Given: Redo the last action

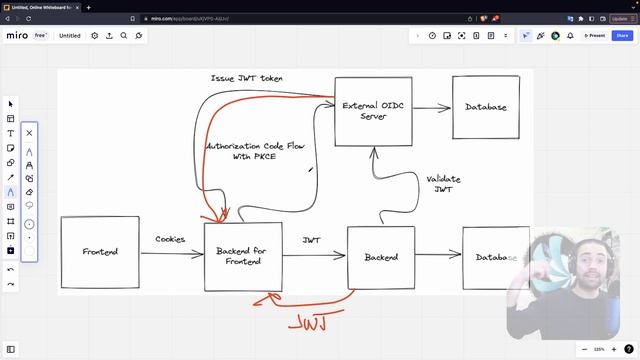Looking at the screenshot, I should coord(11,284).
